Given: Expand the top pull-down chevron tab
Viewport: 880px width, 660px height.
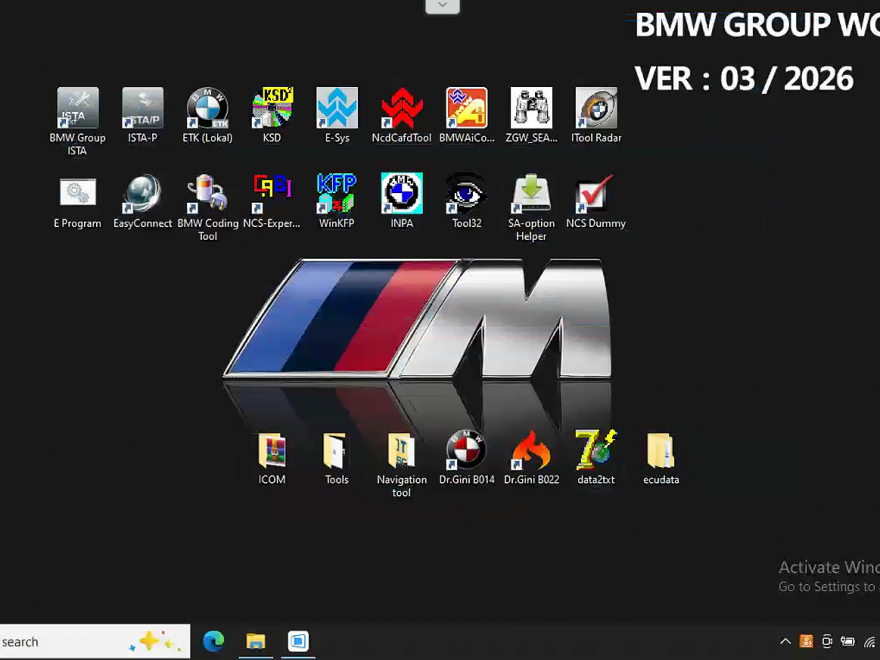Looking at the screenshot, I should [x=442, y=6].
